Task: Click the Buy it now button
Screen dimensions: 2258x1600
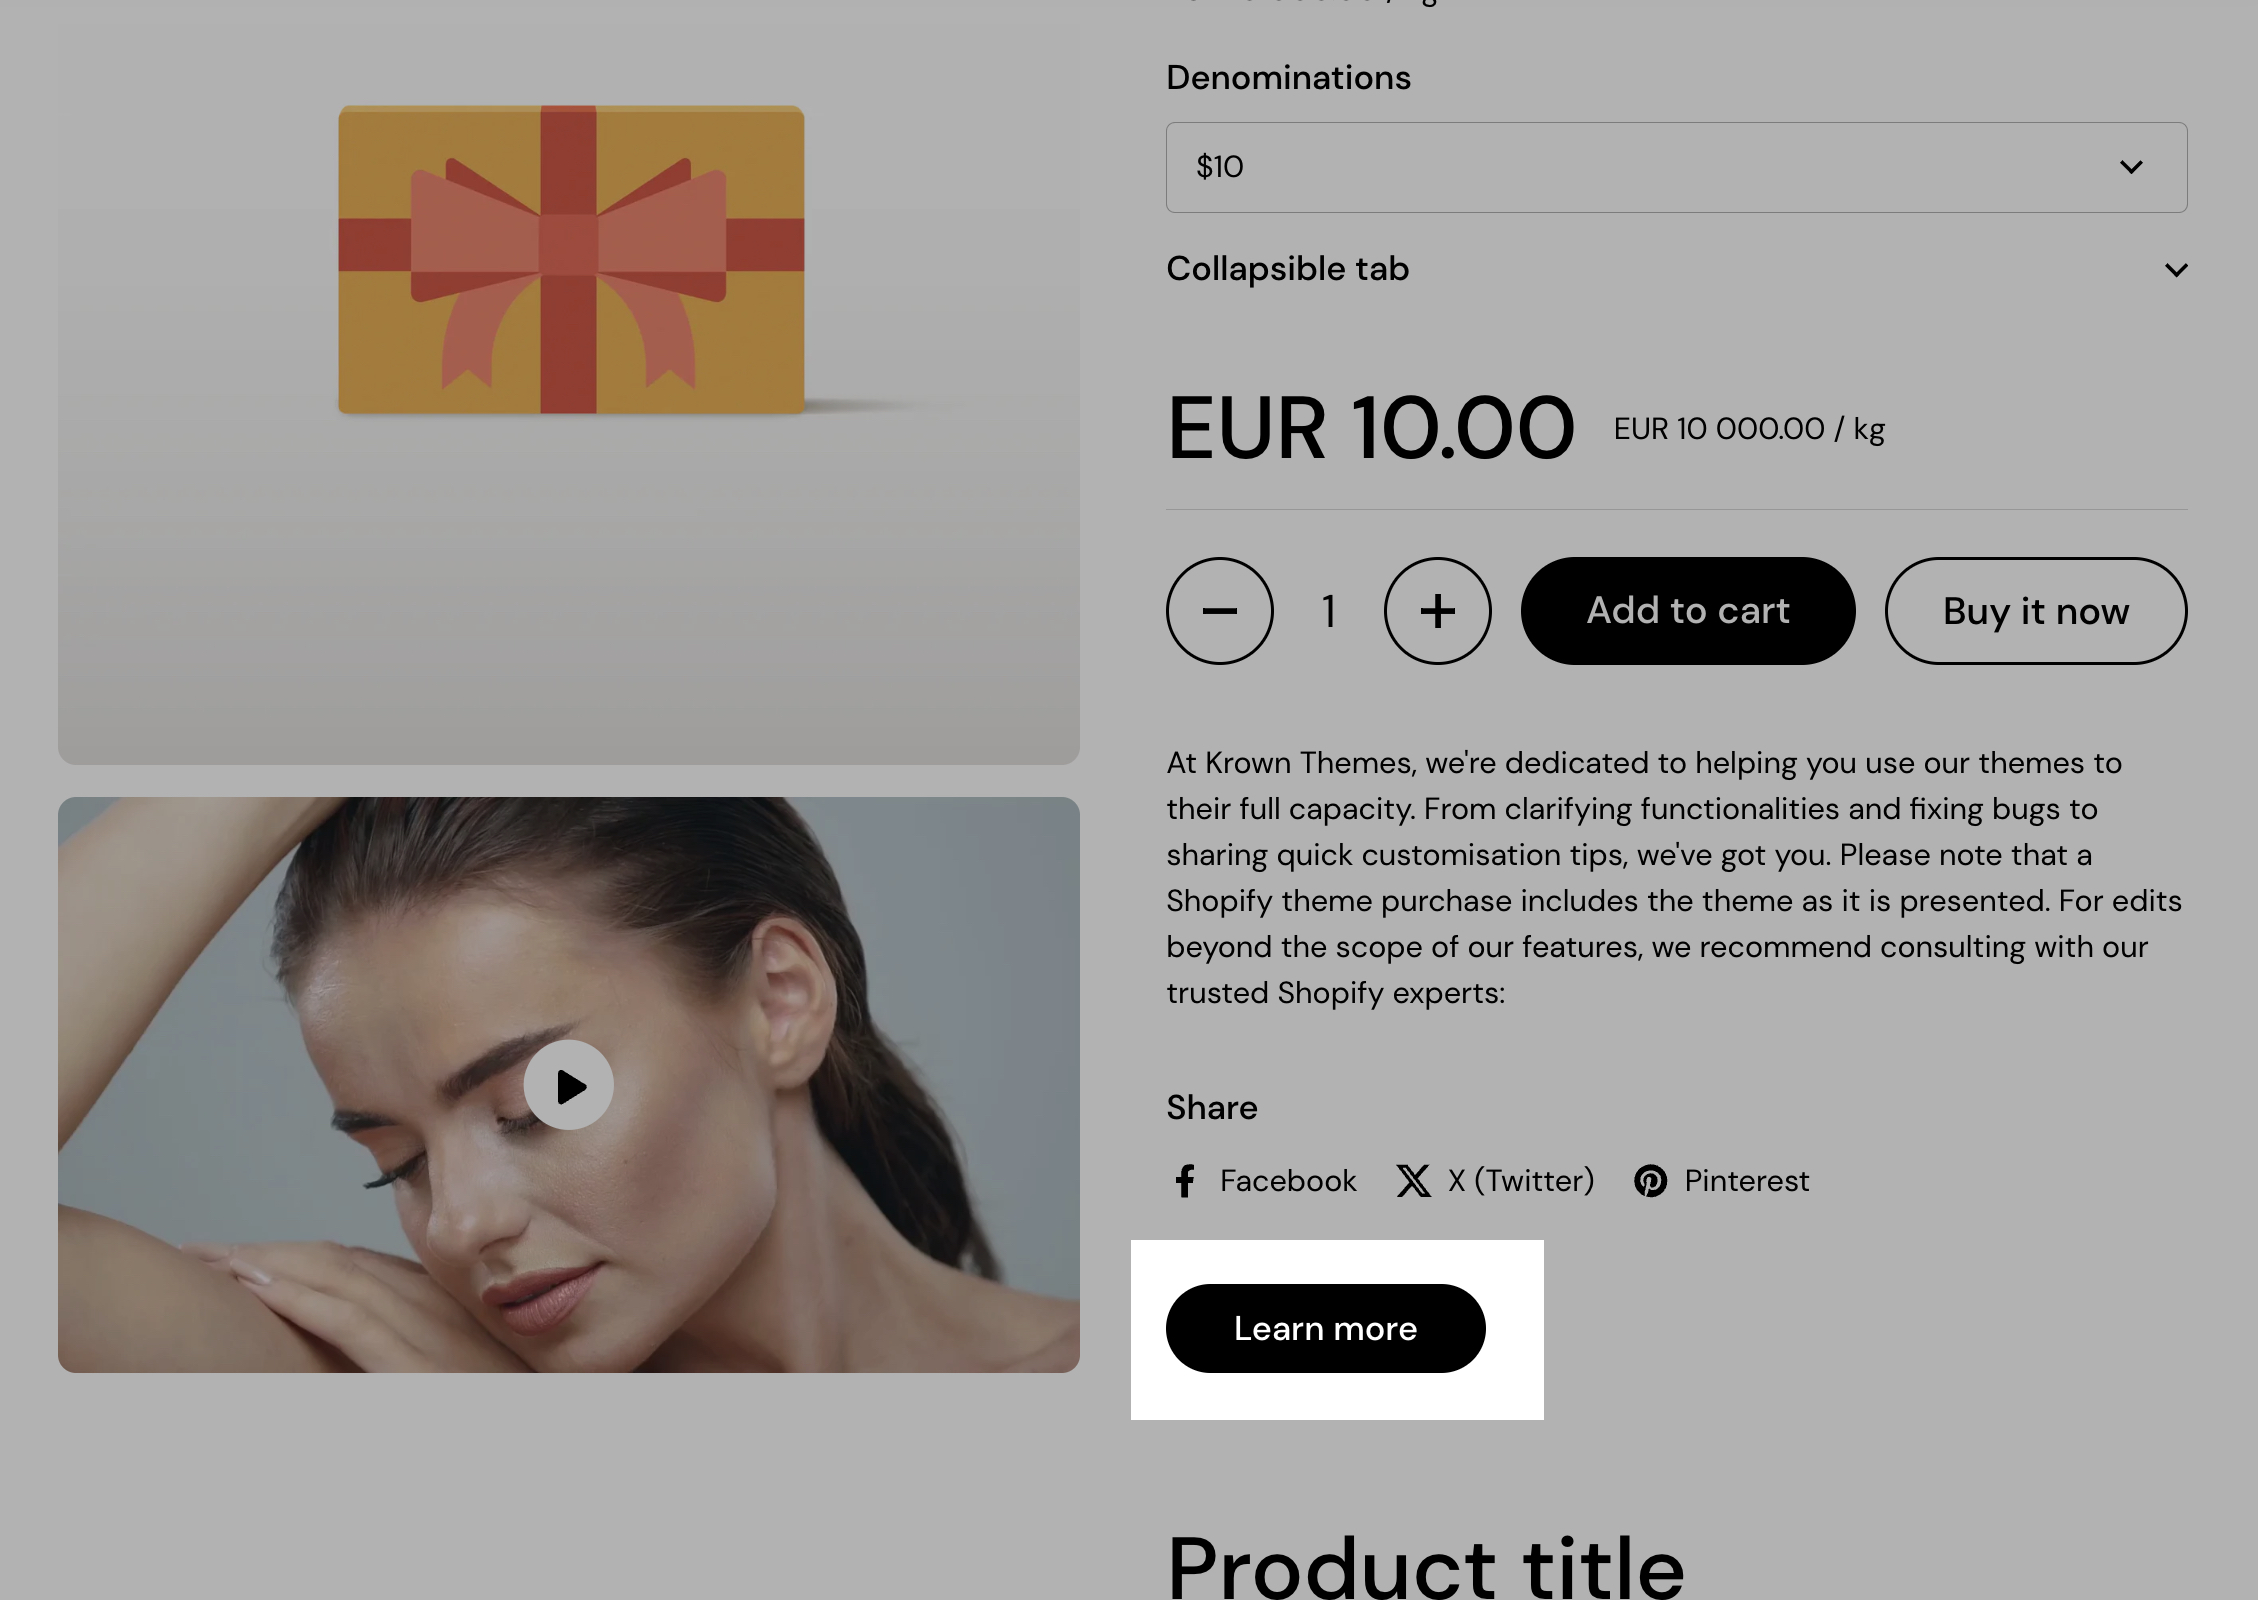Action: pyautogui.click(x=2036, y=611)
